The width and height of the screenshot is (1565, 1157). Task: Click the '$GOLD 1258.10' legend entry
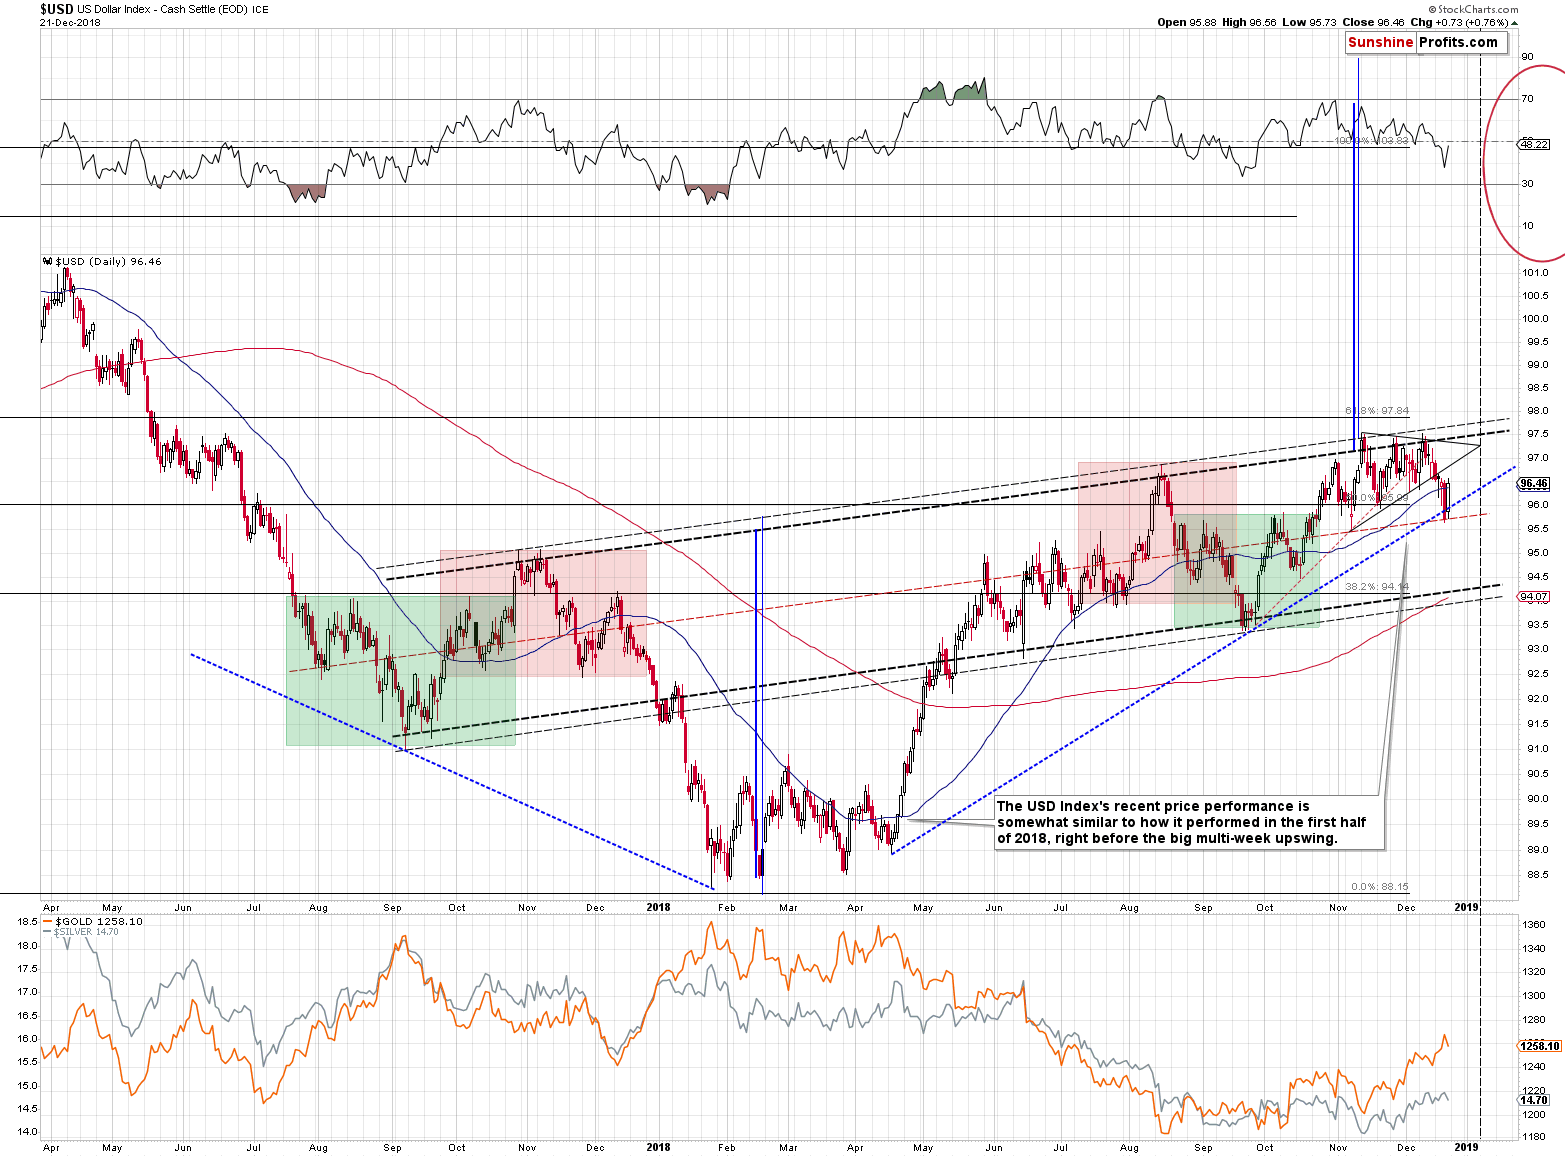[98, 921]
